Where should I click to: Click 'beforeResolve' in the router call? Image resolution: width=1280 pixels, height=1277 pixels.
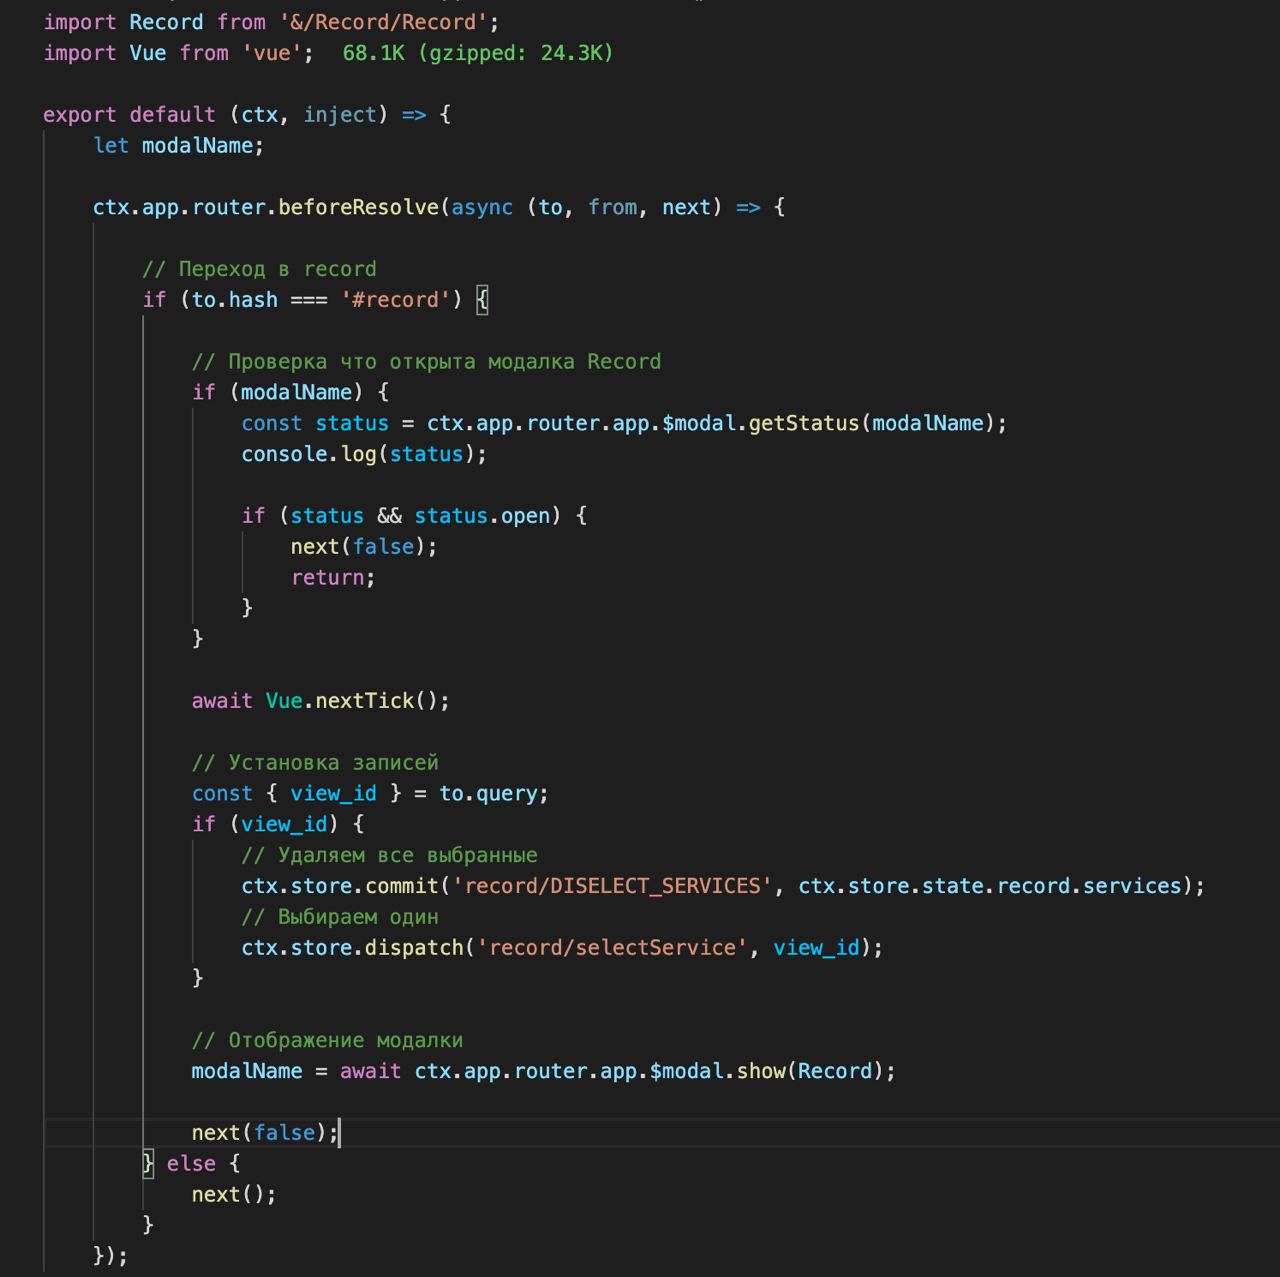tap(358, 208)
